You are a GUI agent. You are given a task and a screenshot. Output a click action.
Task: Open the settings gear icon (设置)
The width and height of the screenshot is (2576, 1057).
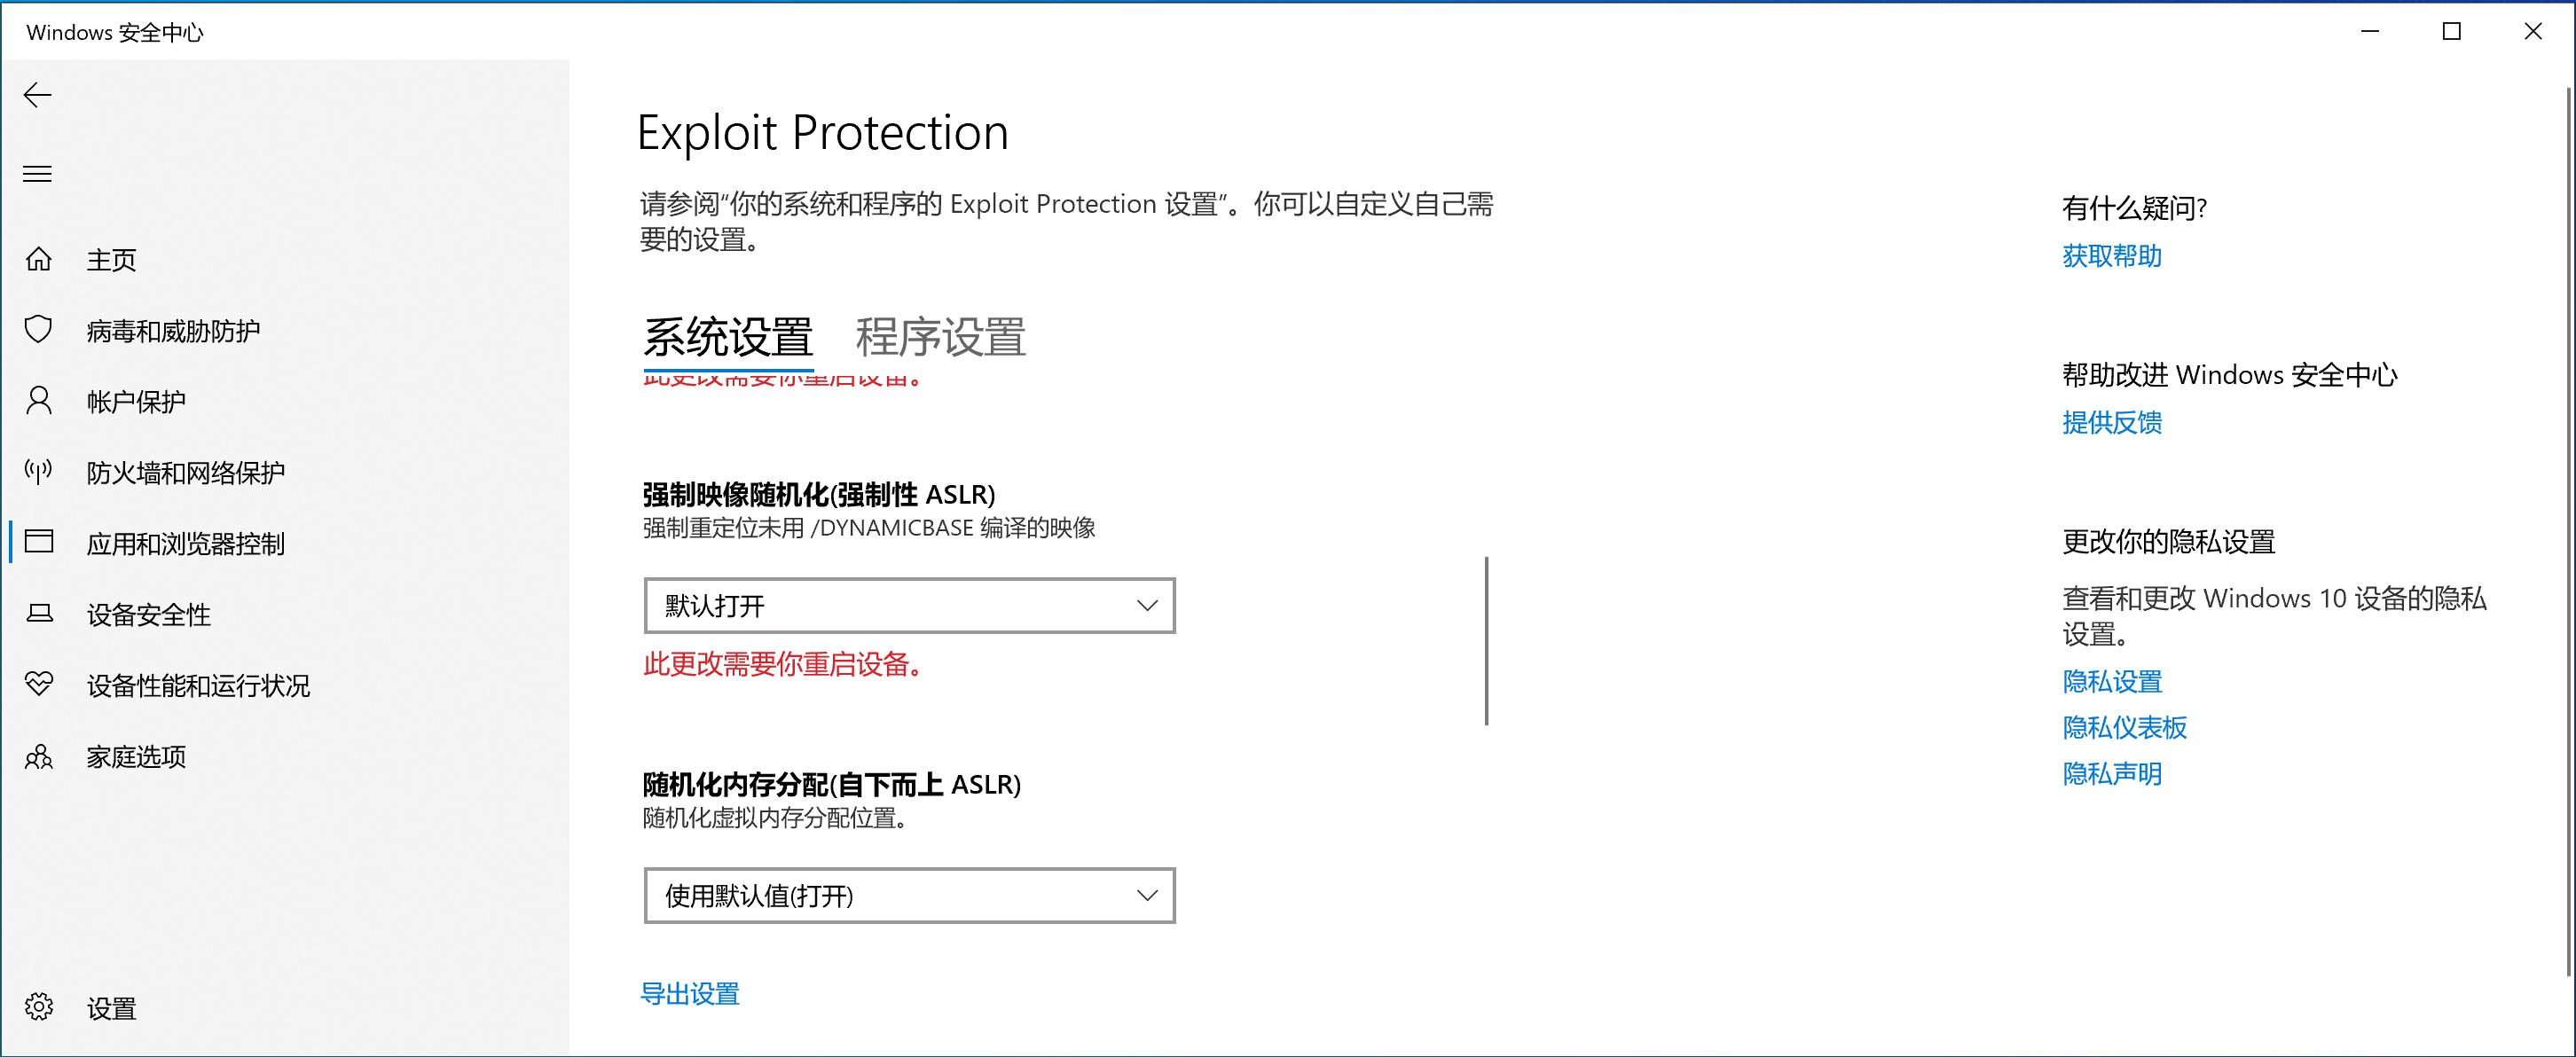pyautogui.click(x=39, y=1007)
